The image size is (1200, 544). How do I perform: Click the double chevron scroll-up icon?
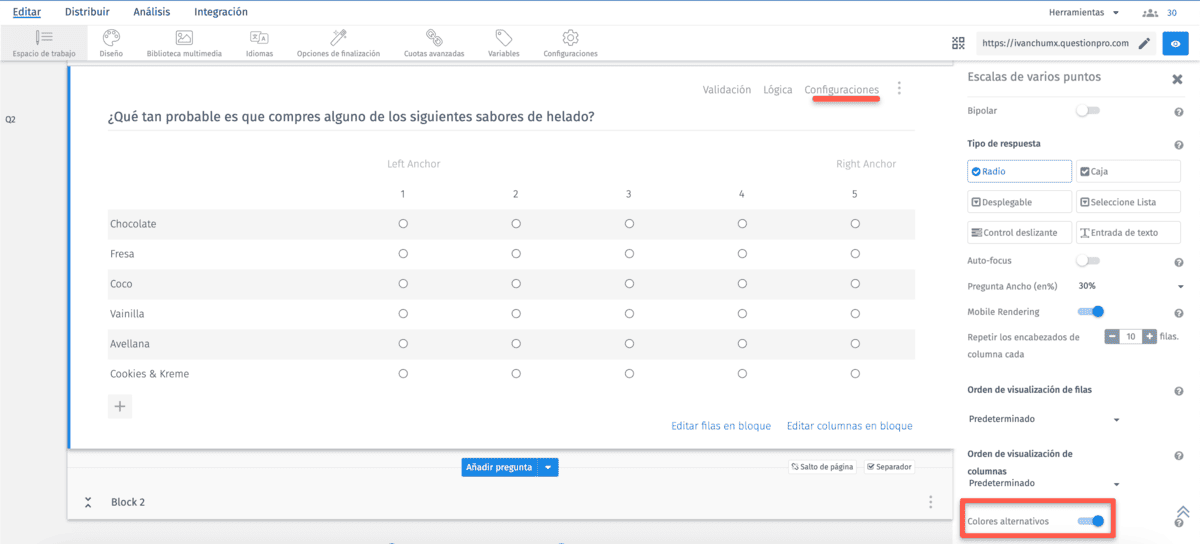1182,510
